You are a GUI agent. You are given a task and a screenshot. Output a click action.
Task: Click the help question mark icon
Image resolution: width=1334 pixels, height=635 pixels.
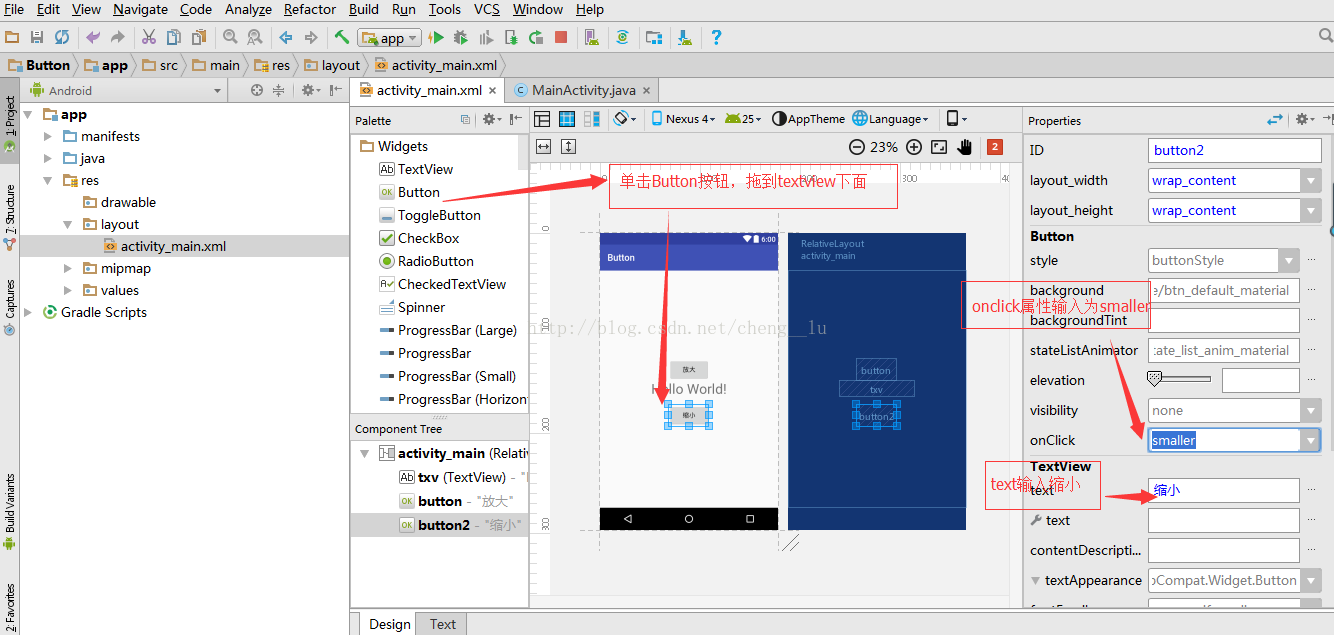(716, 38)
